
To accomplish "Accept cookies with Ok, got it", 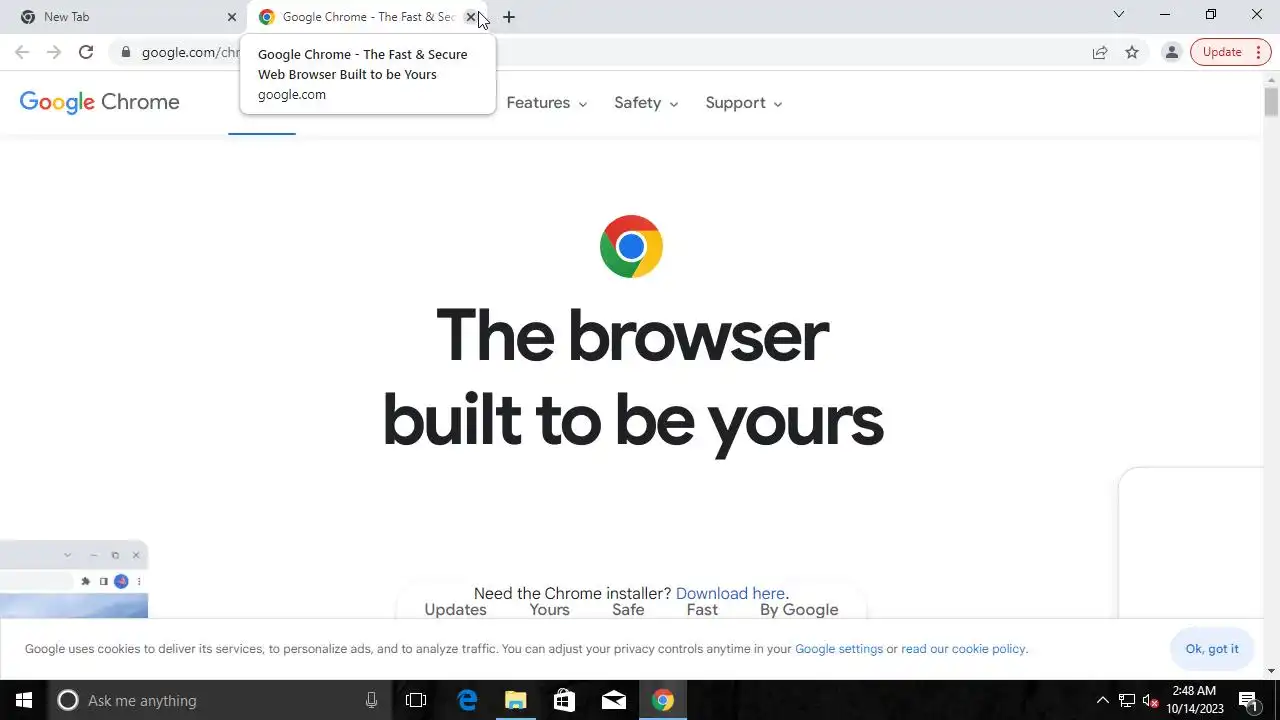I will (x=1212, y=649).
